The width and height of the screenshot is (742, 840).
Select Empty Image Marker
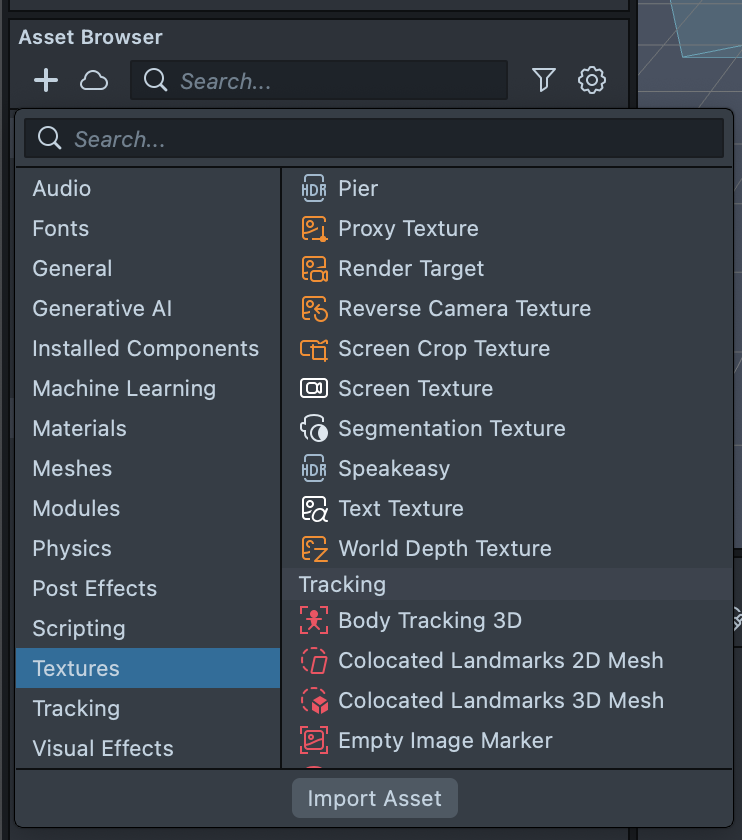click(445, 740)
